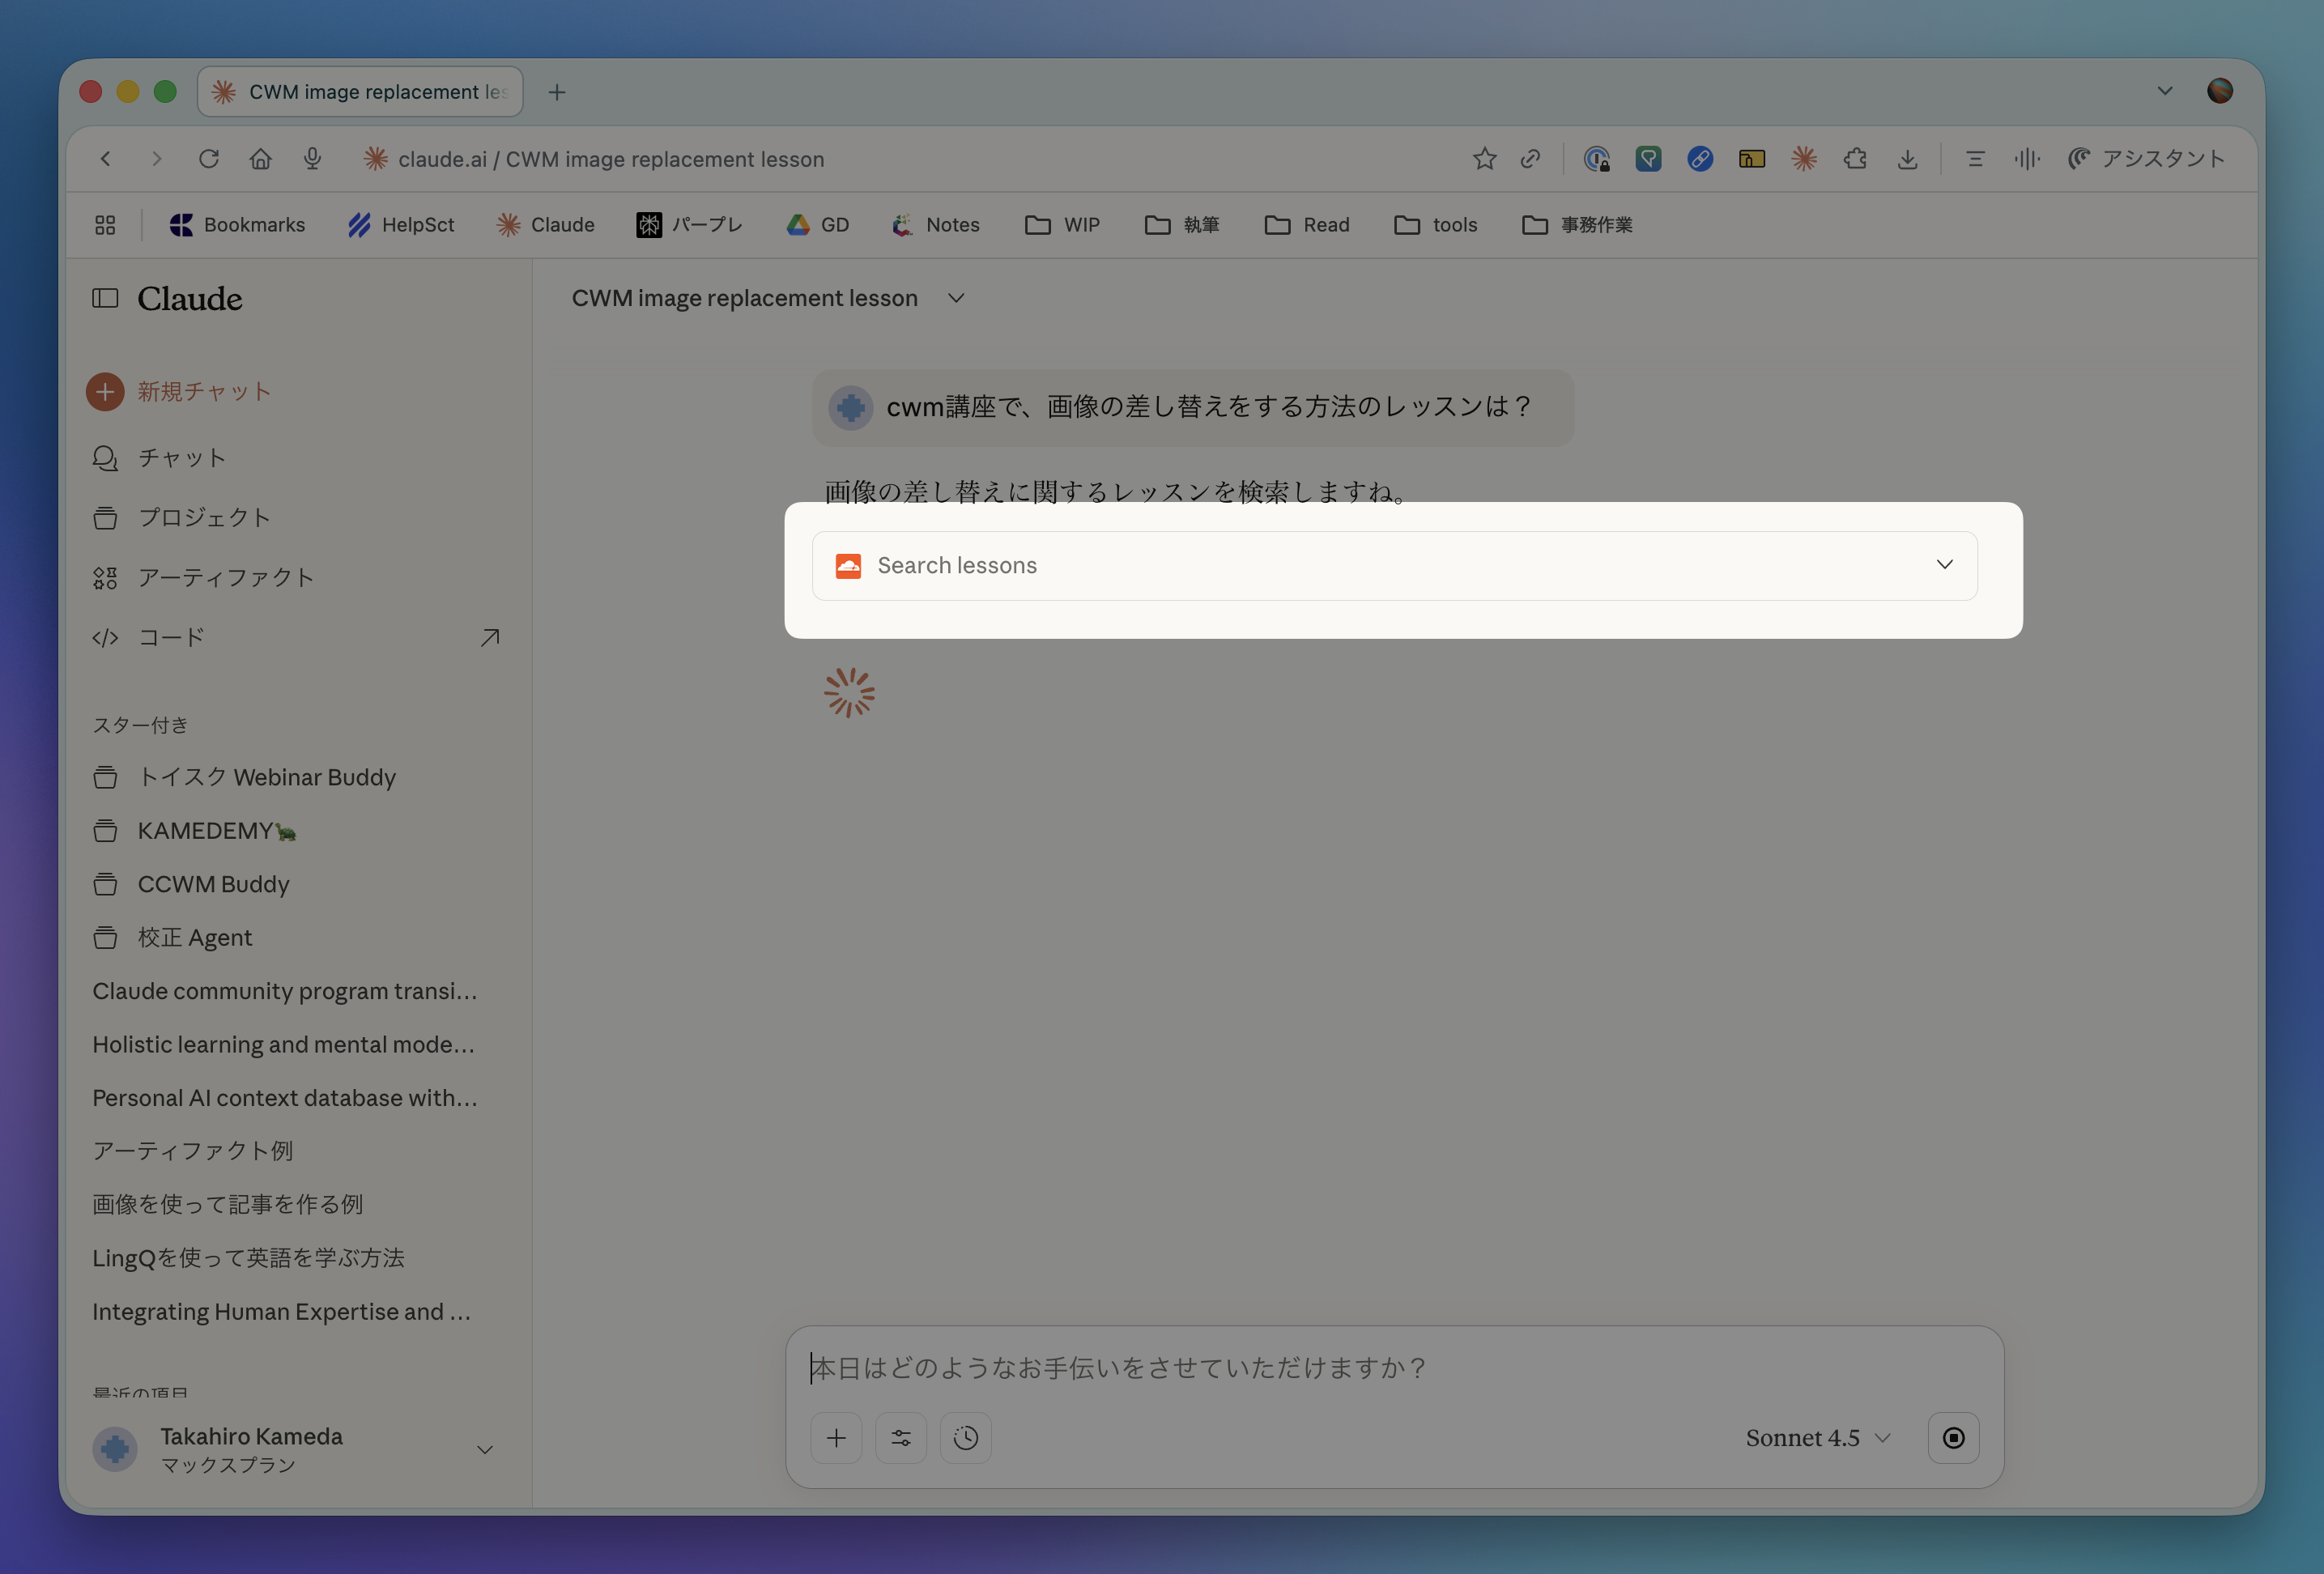Toggle the browser assistant panel button
Viewport: 2324px width, 1574px height.
(x=2147, y=159)
